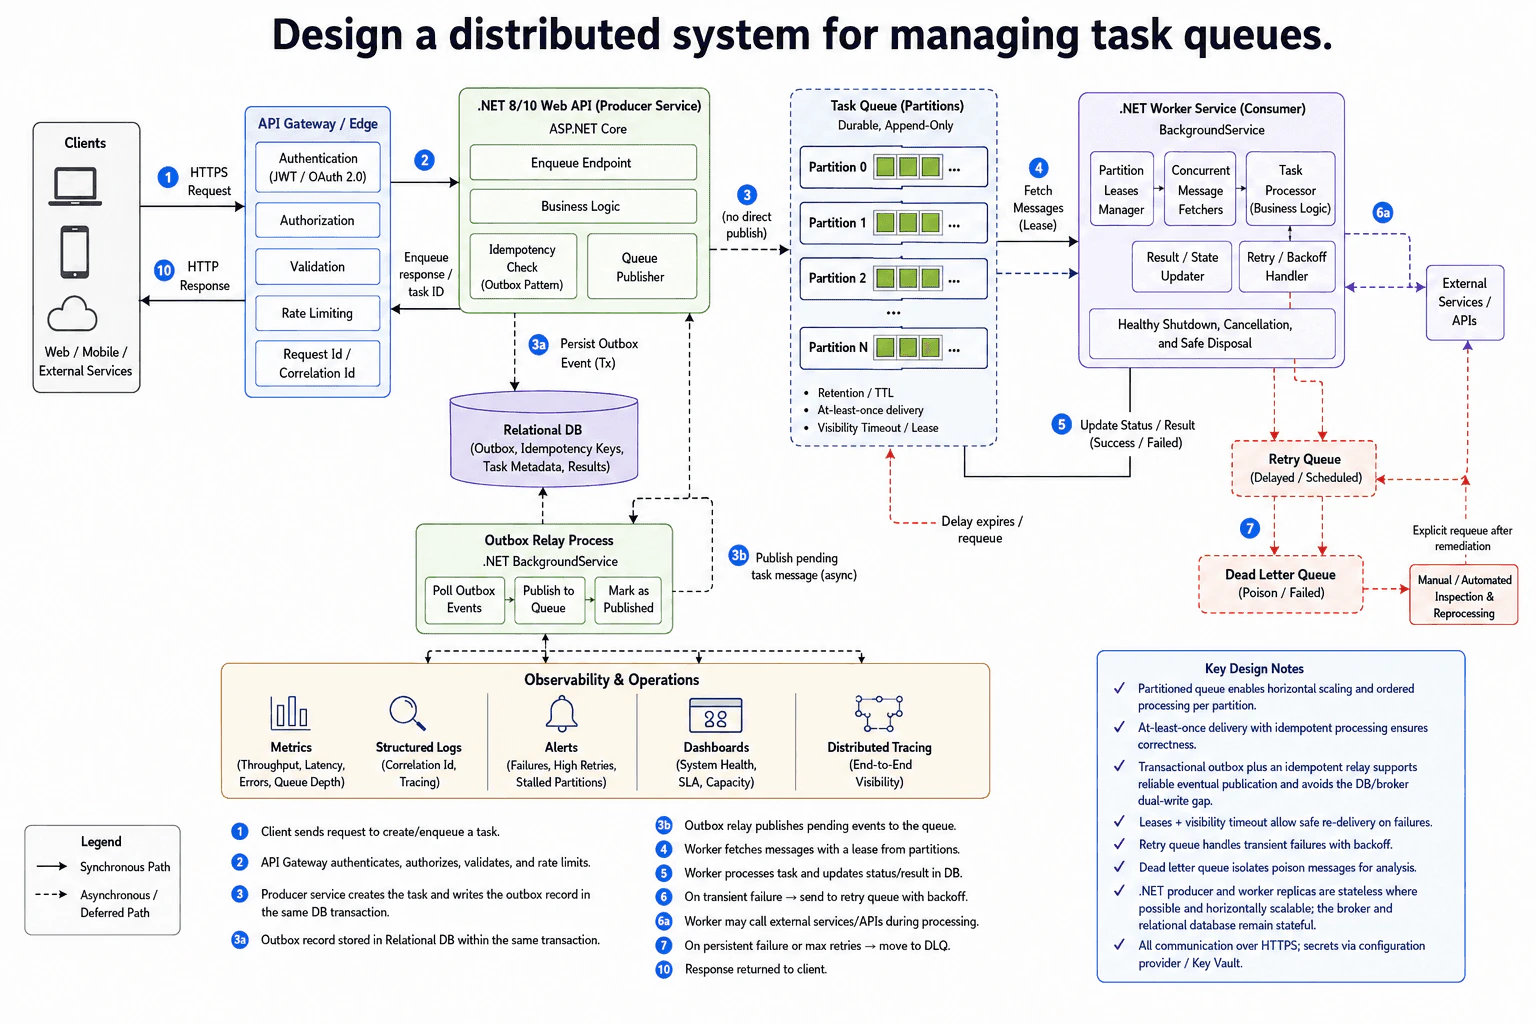This screenshot has width=1536, height=1024.
Task: Click the Outbox Relay Process heading
Action: 549,540
